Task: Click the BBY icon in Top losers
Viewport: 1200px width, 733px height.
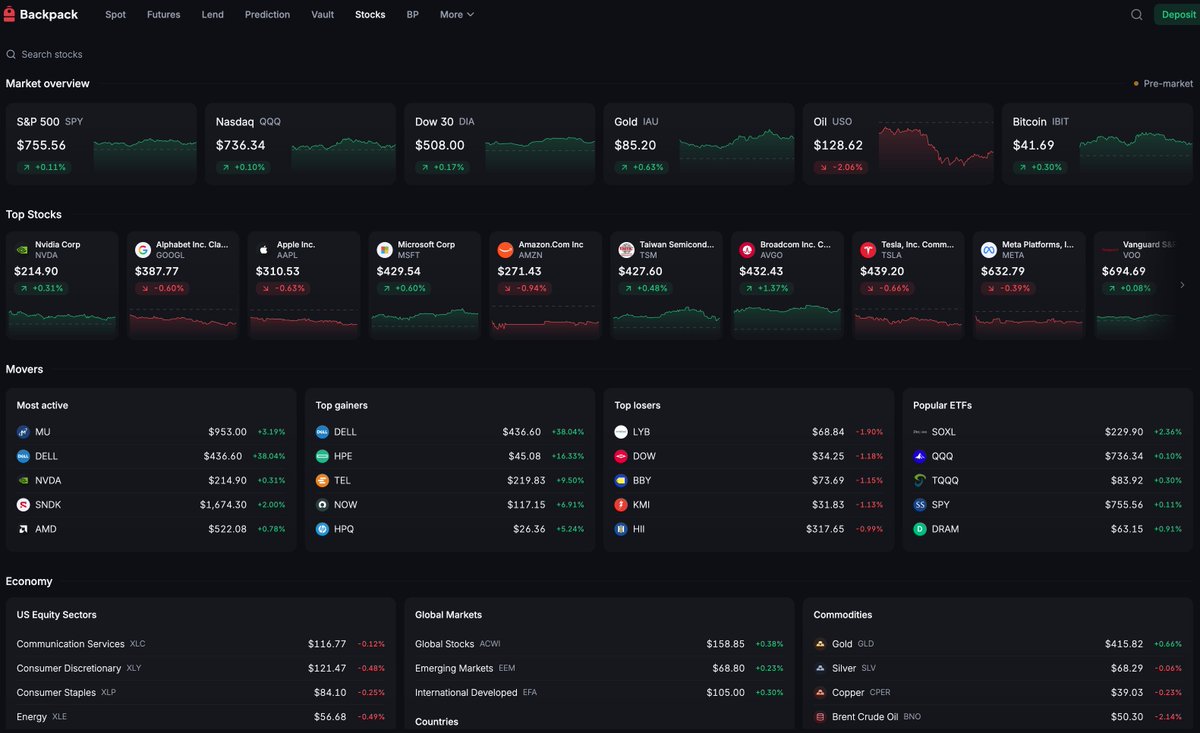Action: pyautogui.click(x=621, y=480)
